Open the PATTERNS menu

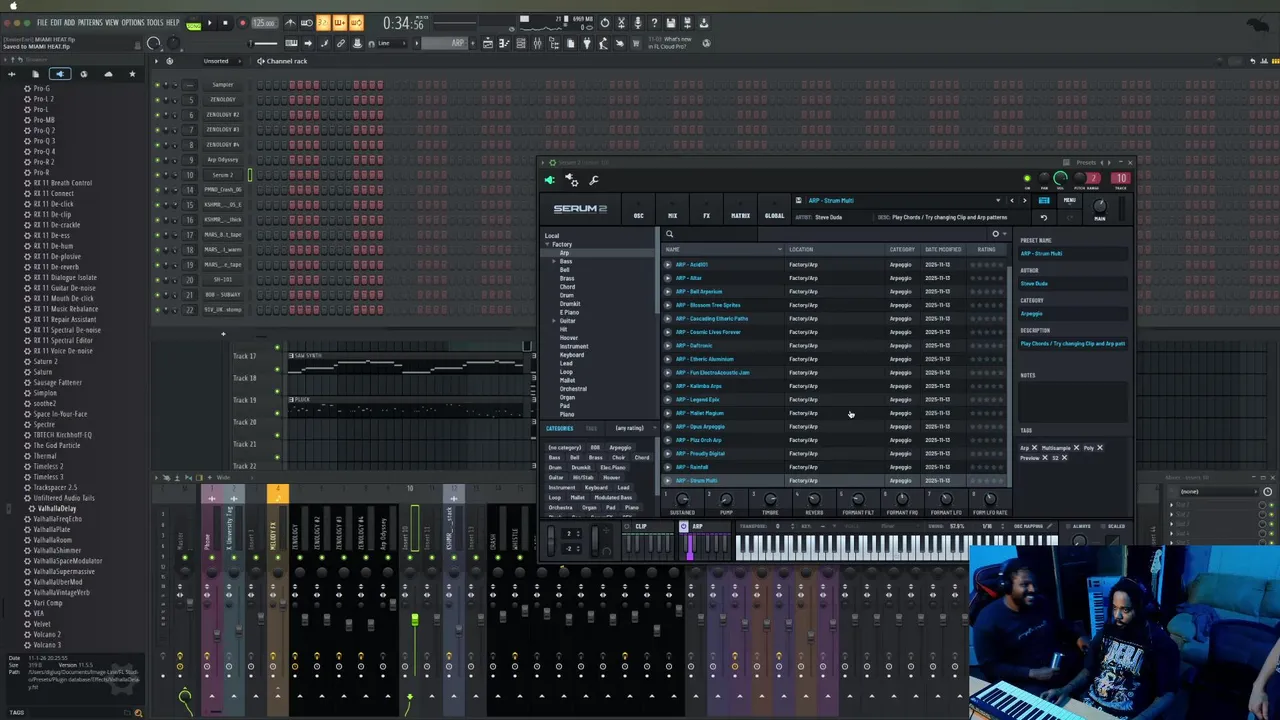pos(90,23)
